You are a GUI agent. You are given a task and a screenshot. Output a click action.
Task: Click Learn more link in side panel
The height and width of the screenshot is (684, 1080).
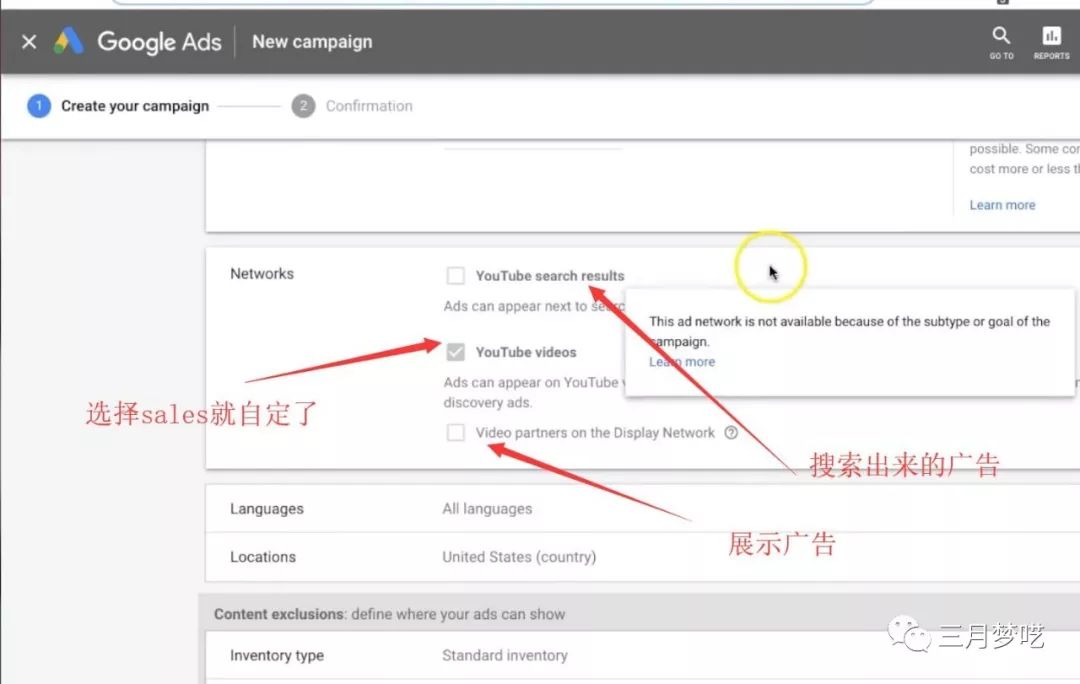[x=1002, y=205]
